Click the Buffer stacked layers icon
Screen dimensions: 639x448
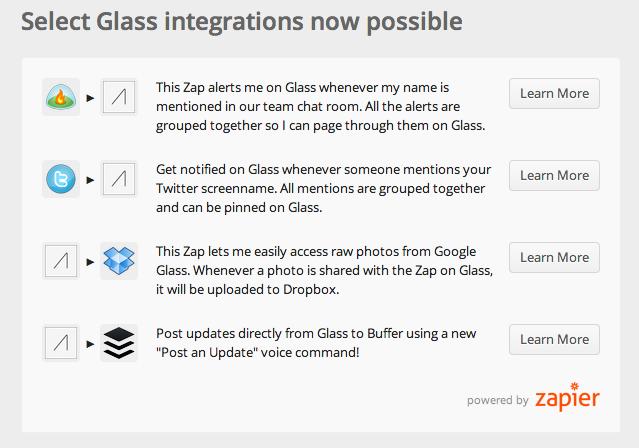coord(119,343)
